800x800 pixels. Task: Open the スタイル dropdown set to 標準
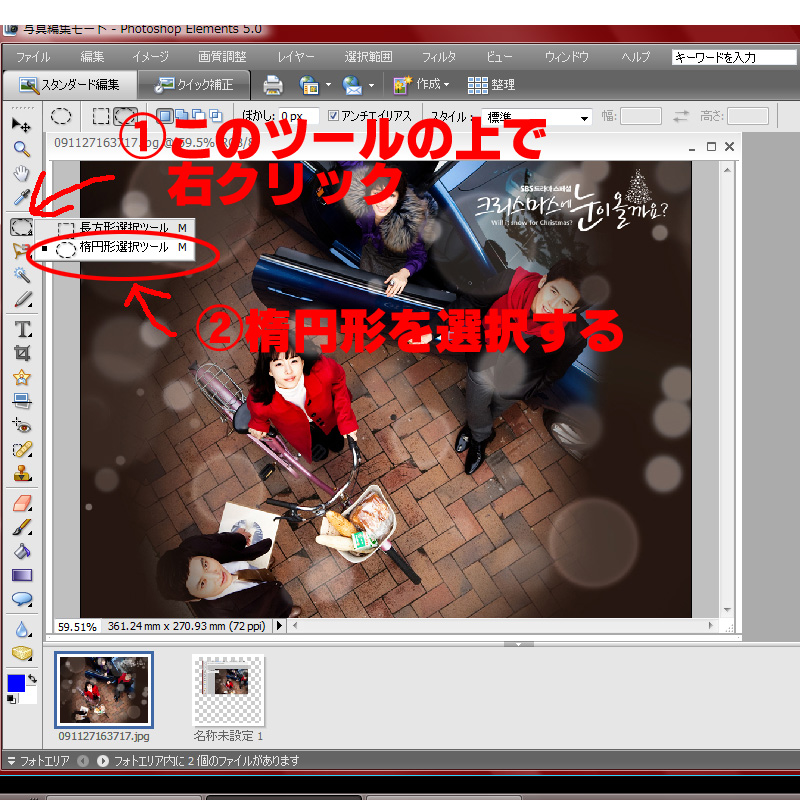click(537, 117)
